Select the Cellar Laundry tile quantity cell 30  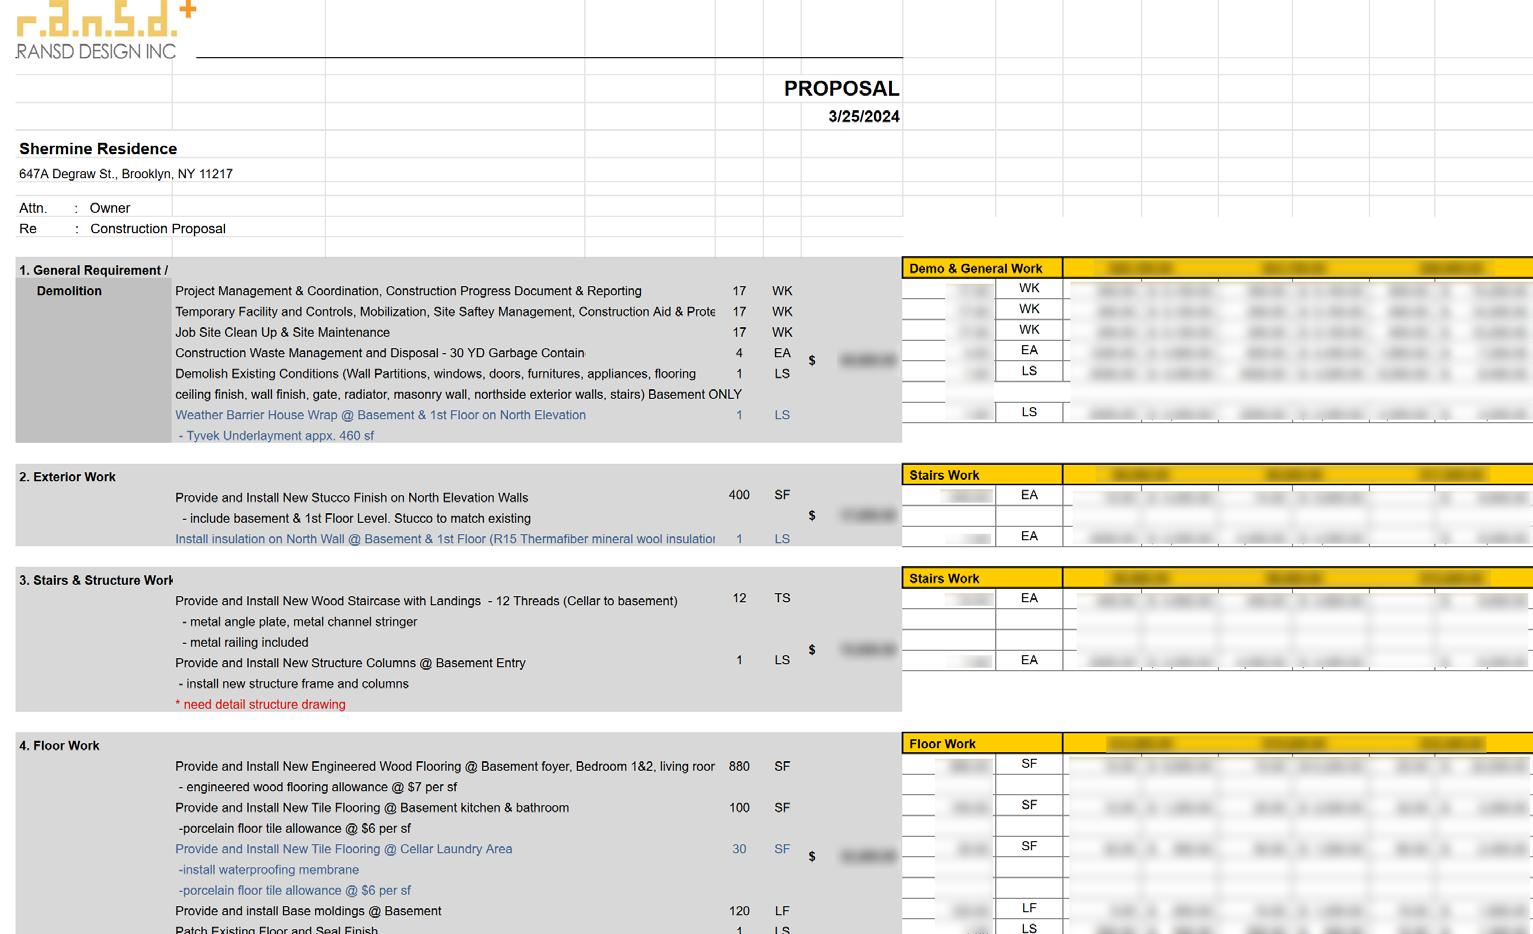(739, 849)
